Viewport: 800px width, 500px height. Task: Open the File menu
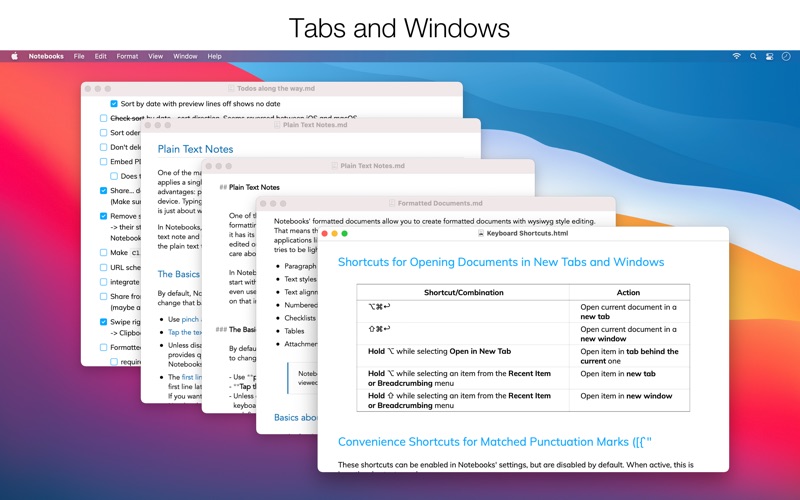pyautogui.click(x=79, y=56)
